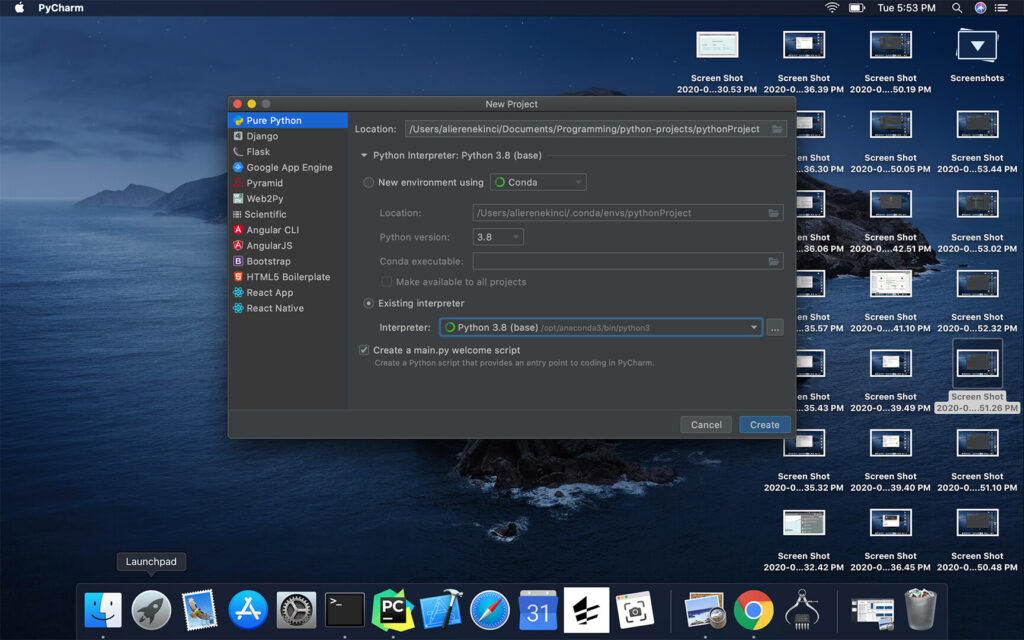Open Terminal from the Dock

click(345, 611)
